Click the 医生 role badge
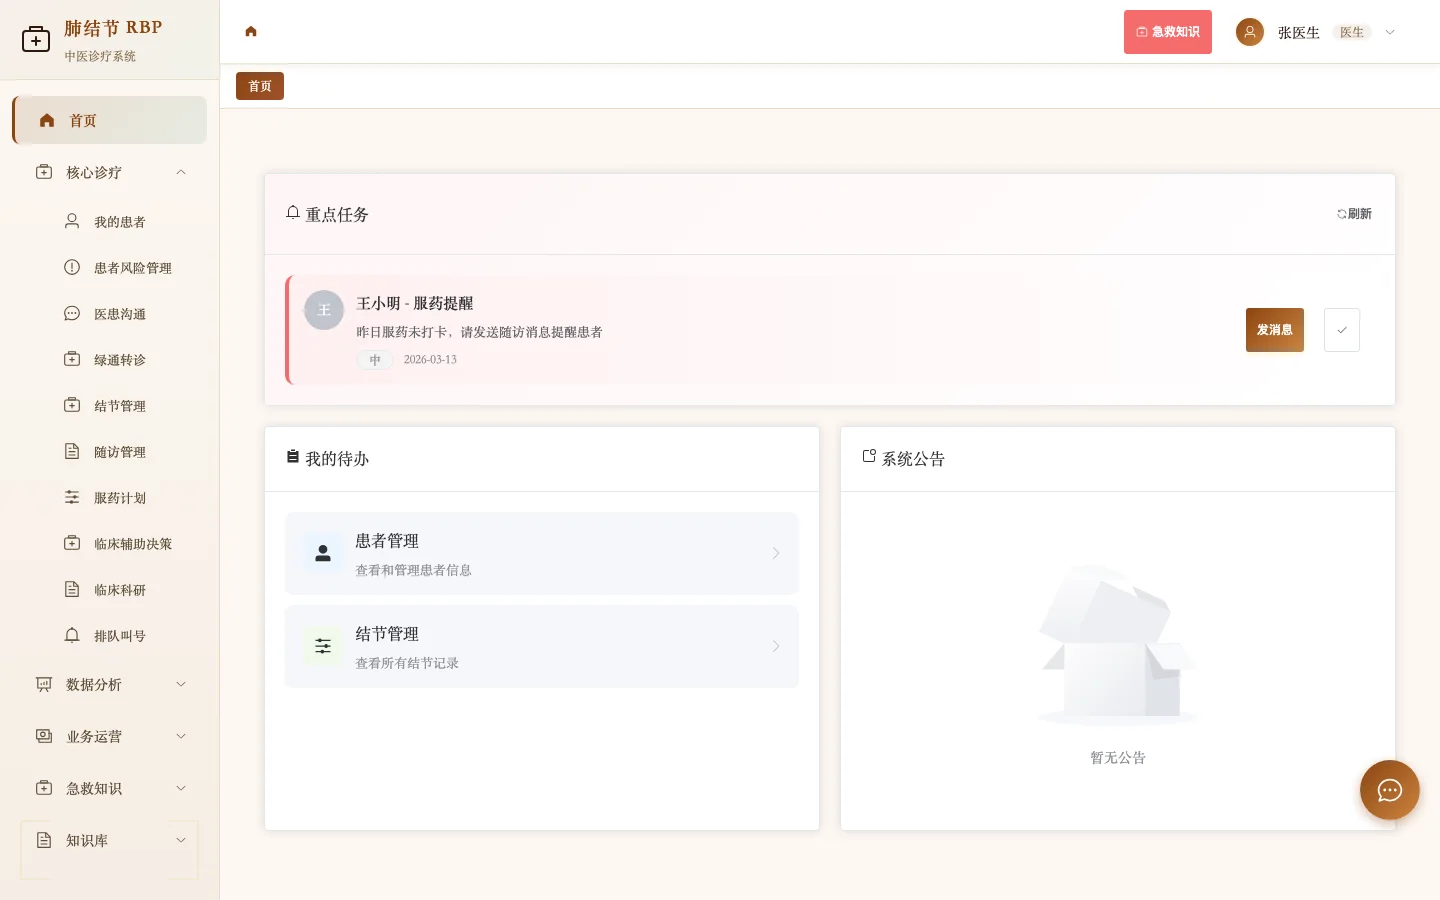Image resolution: width=1440 pixels, height=900 pixels. (1352, 32)
